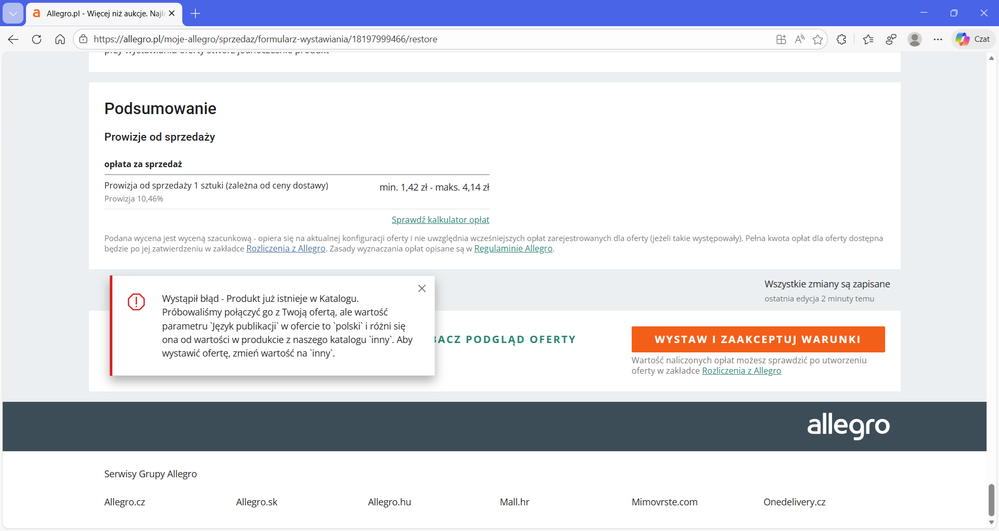Open browser Extensions puzzle icon
This screenshot has width=999, height=531.
point(842,39)
